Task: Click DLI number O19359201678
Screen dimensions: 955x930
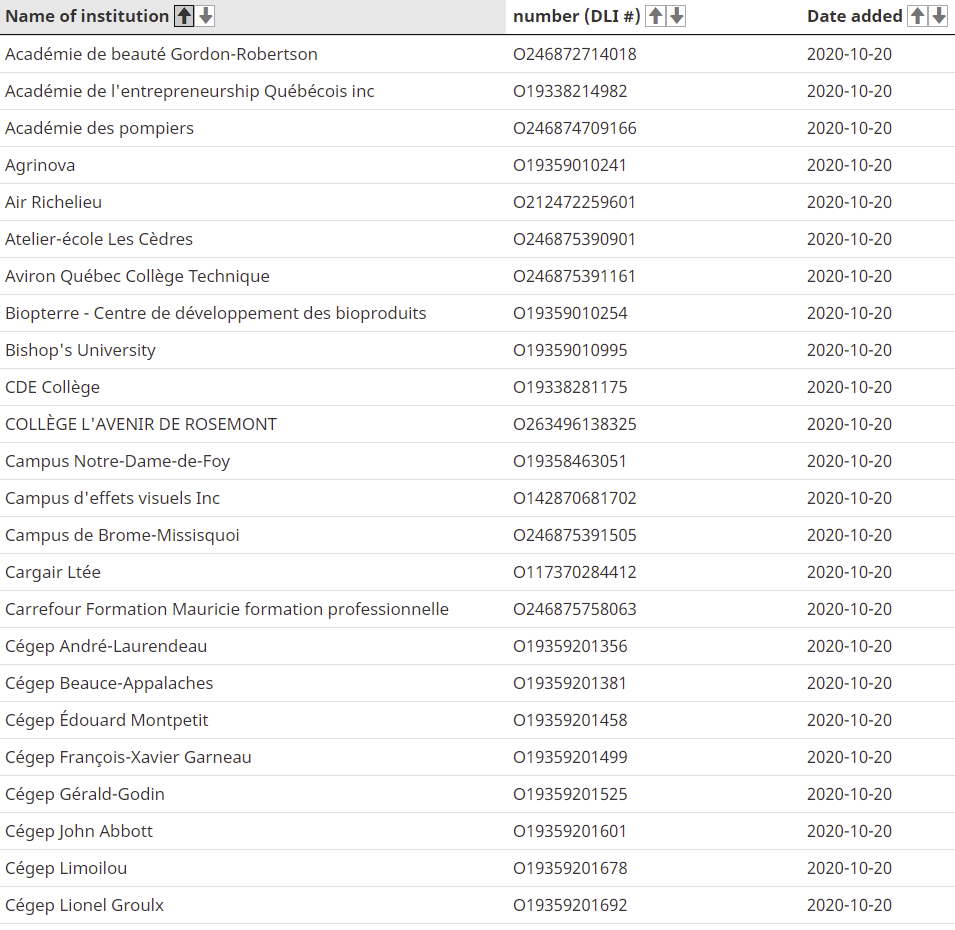Action: click(569, 868)
